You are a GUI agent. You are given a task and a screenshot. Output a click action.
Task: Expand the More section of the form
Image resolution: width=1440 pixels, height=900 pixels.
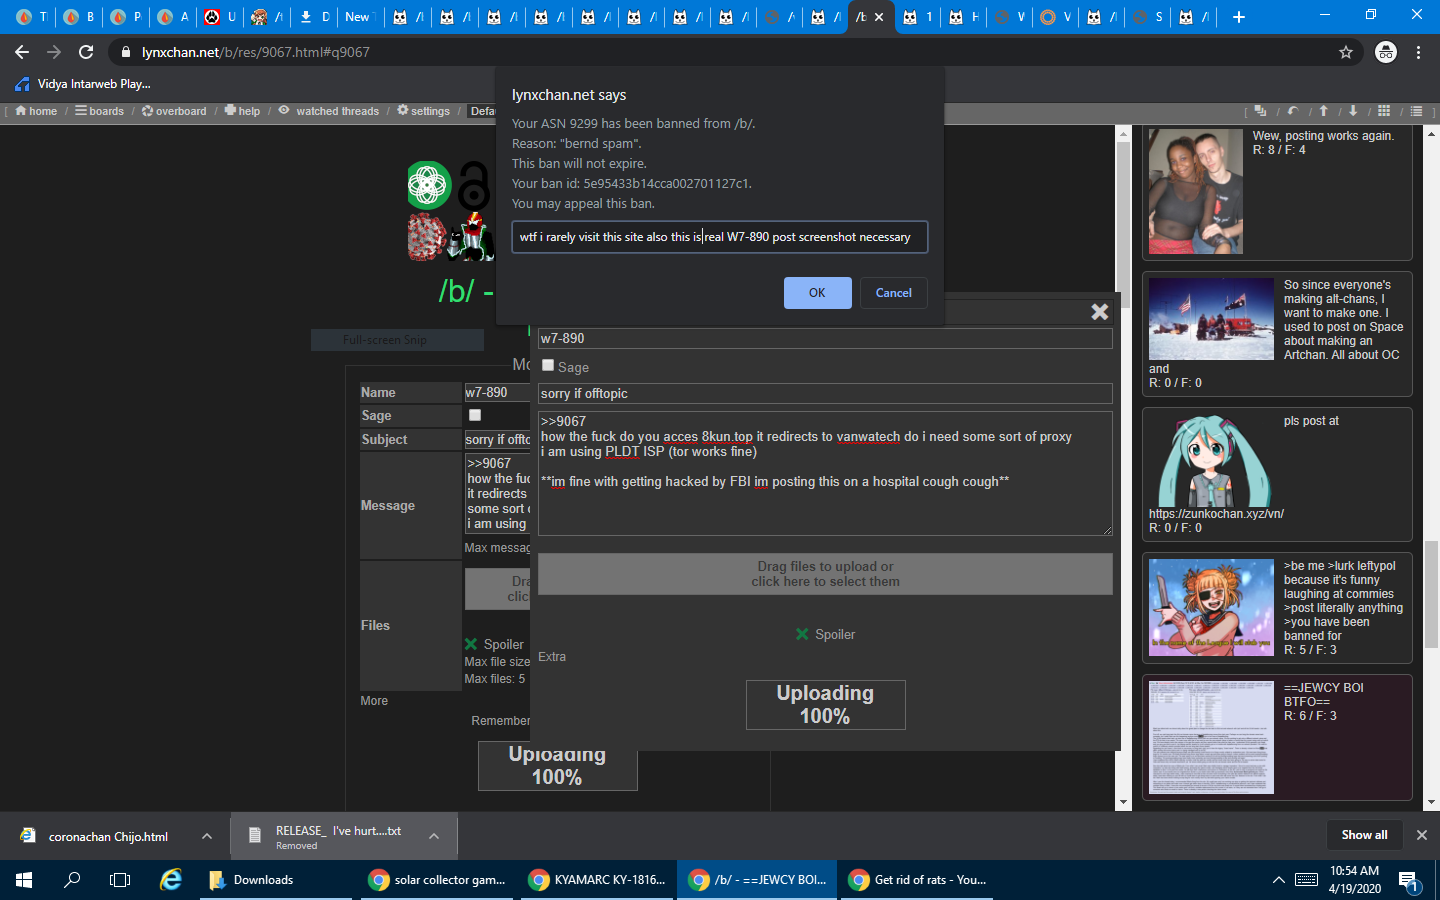(x=374, y=701)
